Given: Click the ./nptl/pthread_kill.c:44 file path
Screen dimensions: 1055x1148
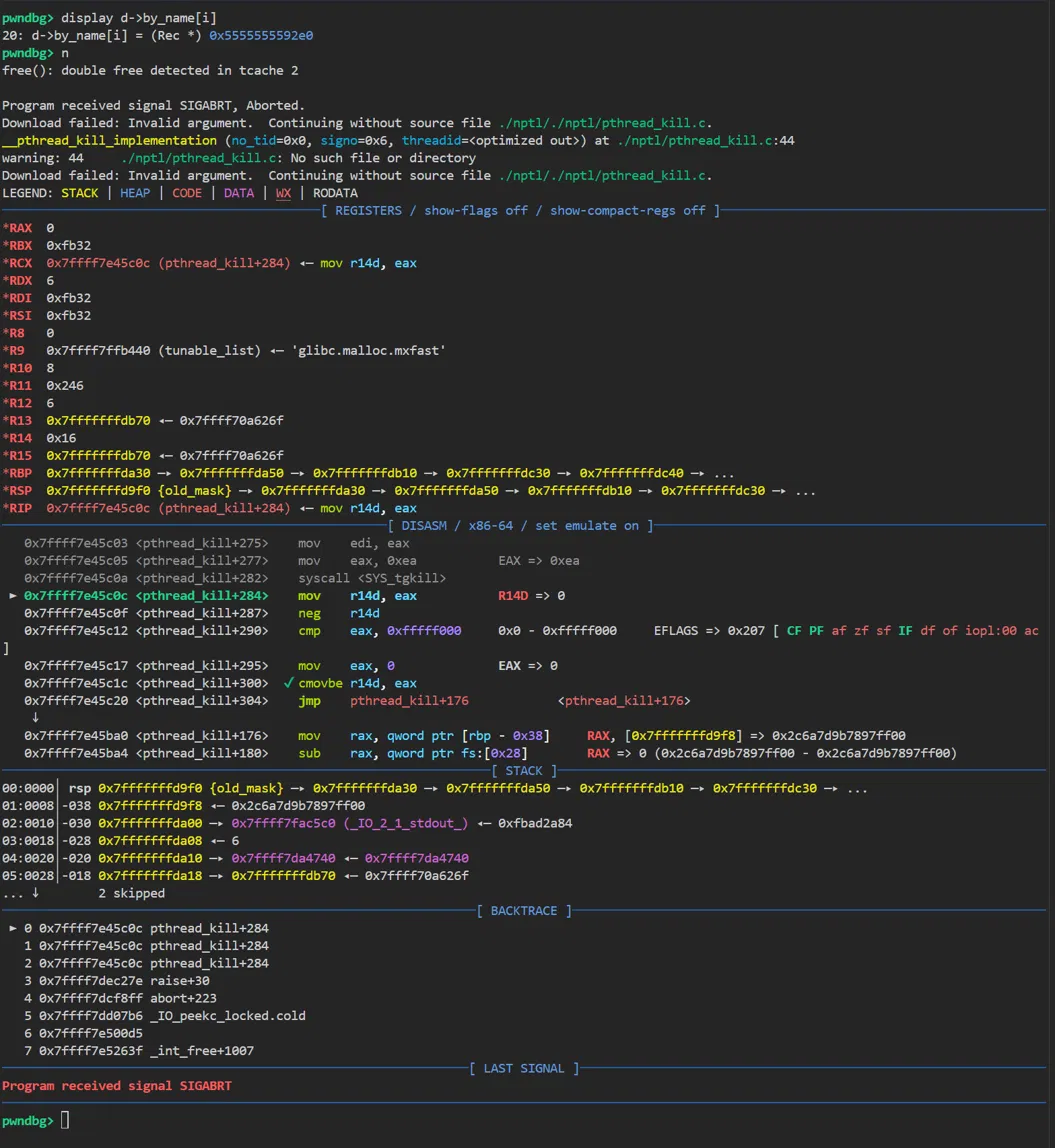Looking at the screenshot, I should [x=705, y=141].
